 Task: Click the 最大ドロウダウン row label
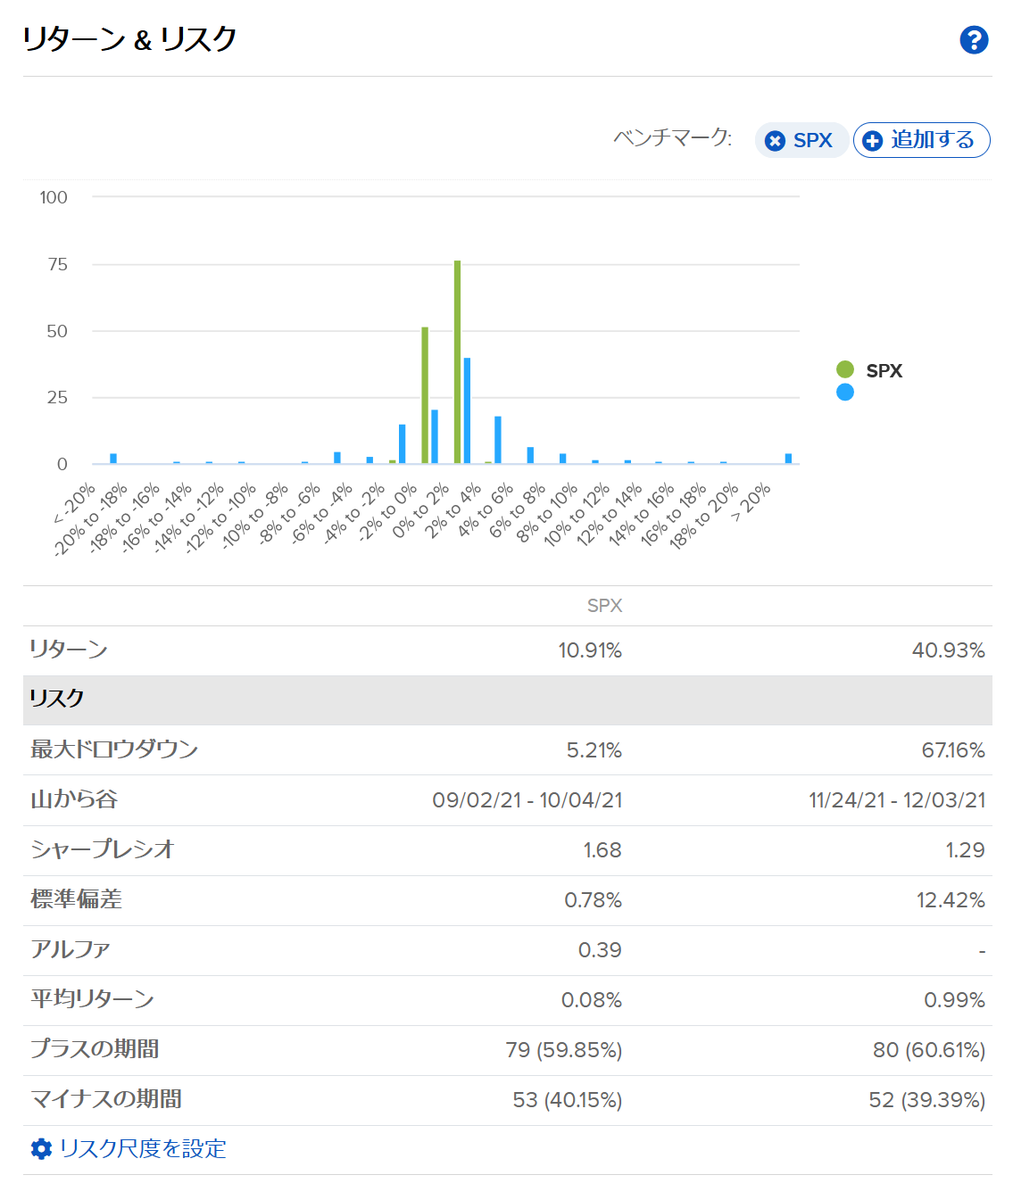tap(114, 749)
